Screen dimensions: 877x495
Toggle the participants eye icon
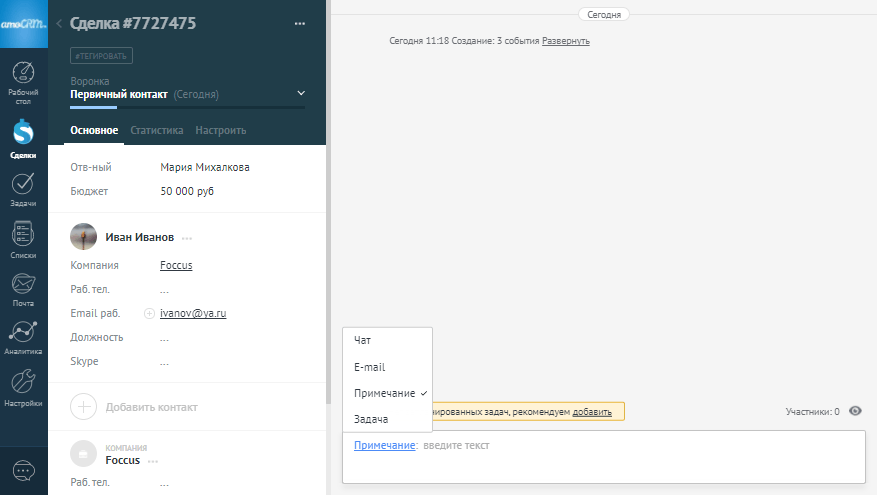[x=855, y=411]
